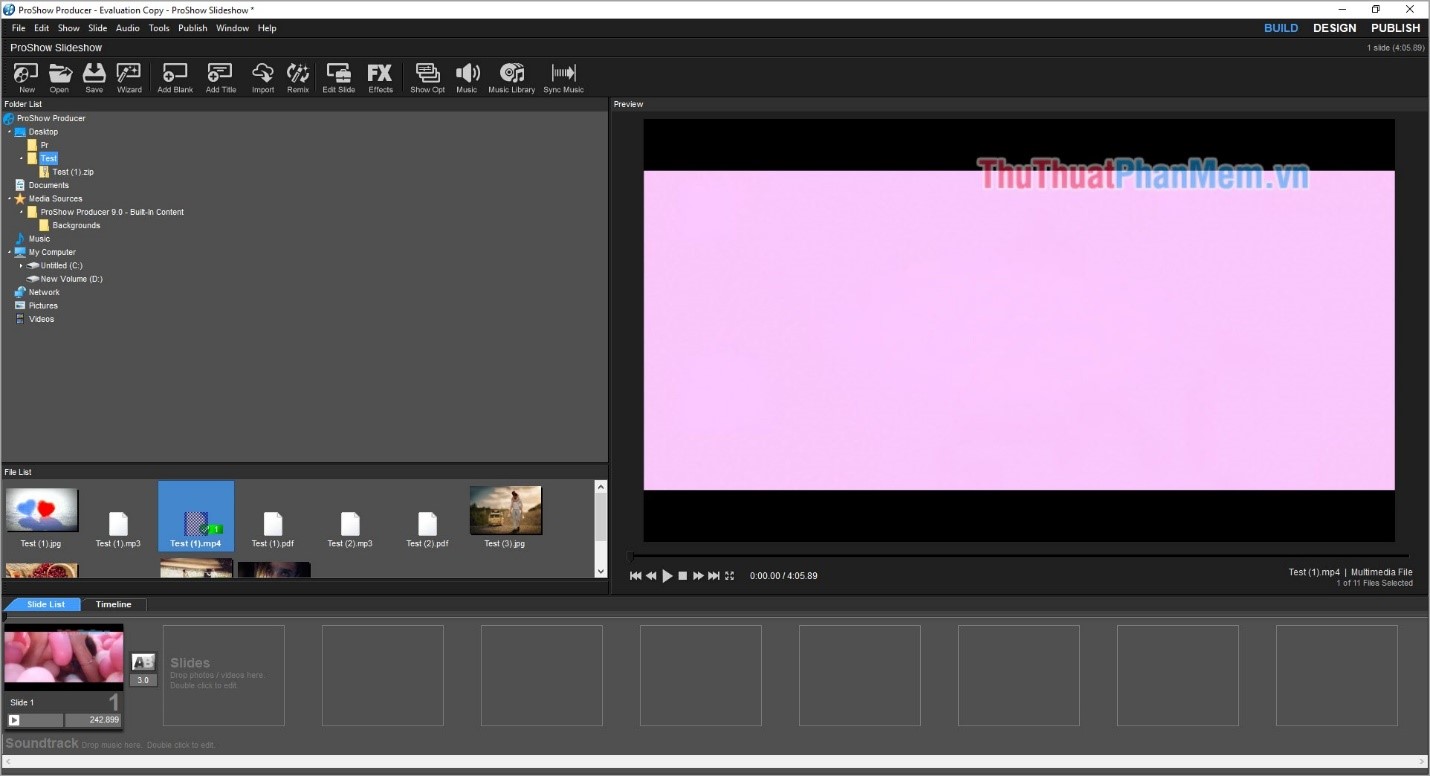Screen dimensions: 1430x776
Task: Open the Import tool
Action: tap(262, 77)
